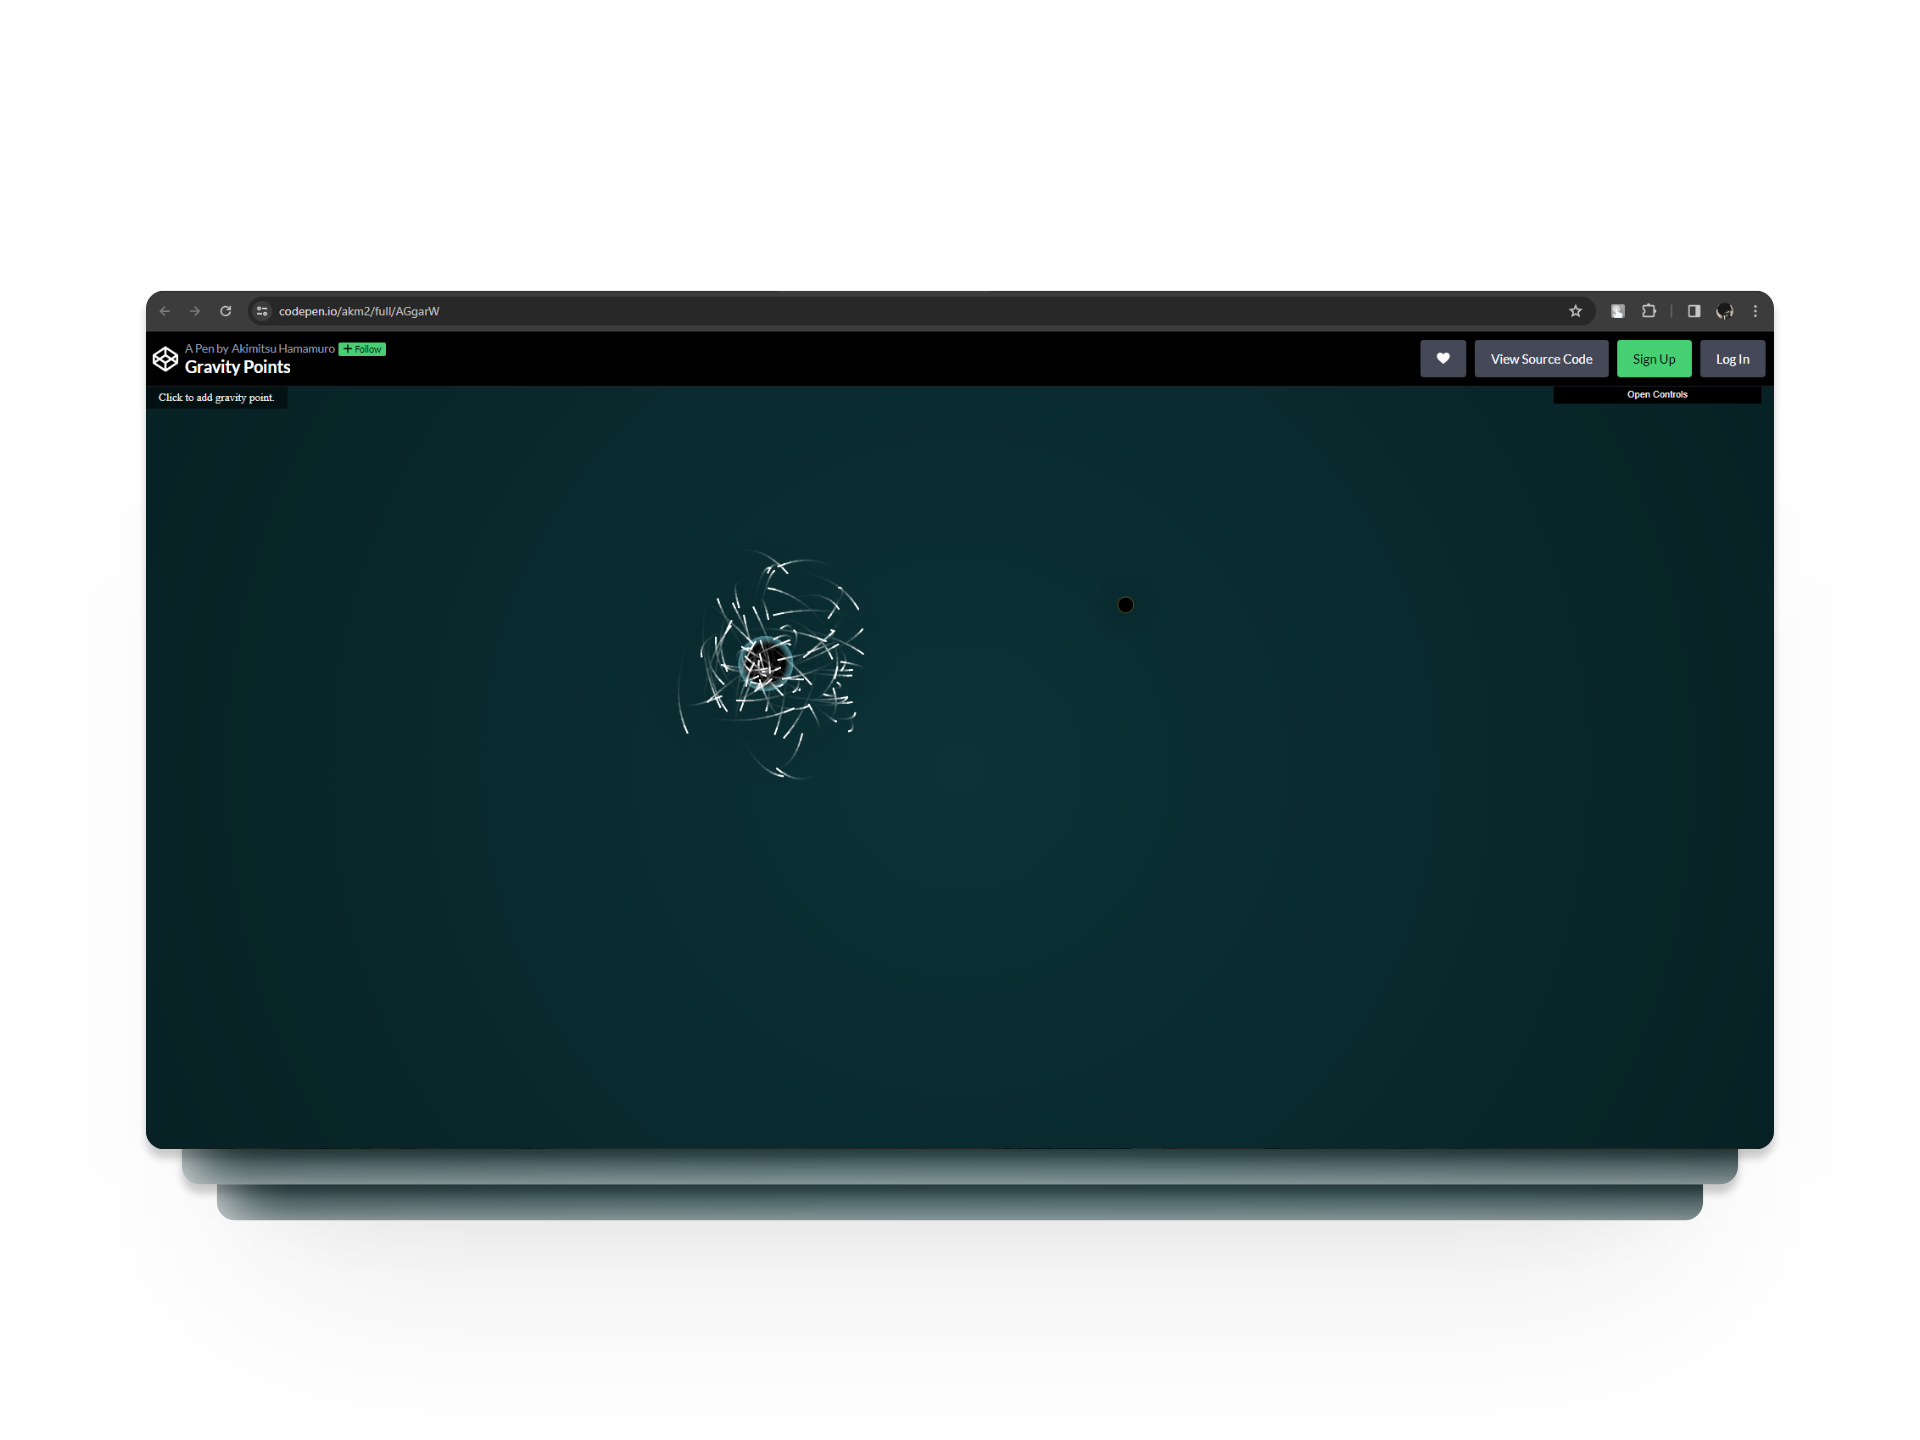The height and width of the screenshot is (1440, 1920).
Task: Open the browser extensions puzzle icon
Action: click(1649, 311)
